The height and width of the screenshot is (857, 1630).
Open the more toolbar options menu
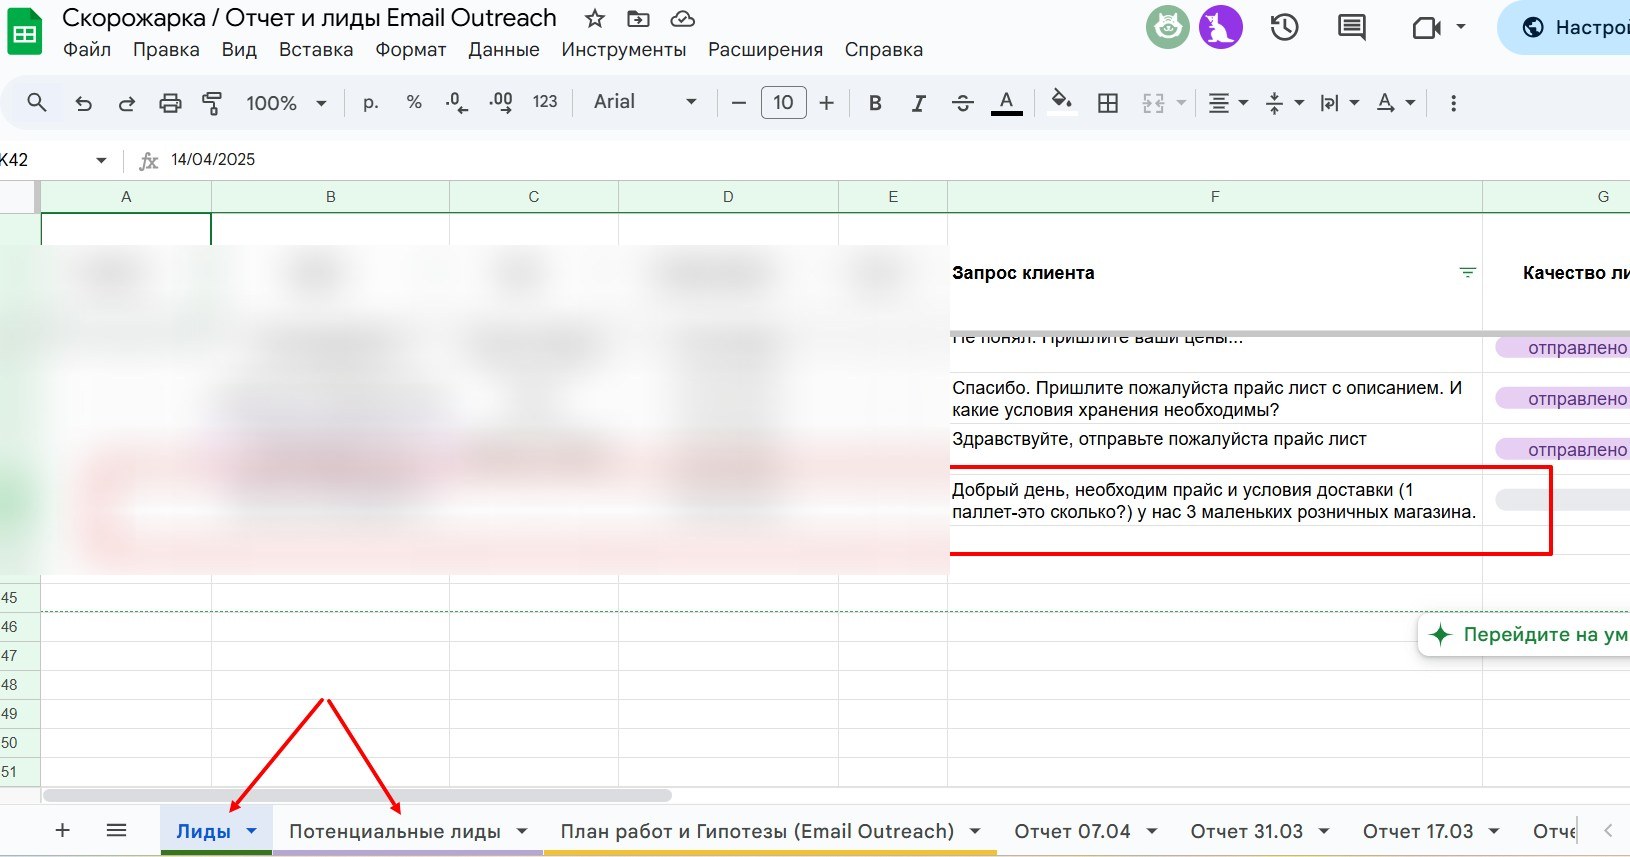[x=1453, y=103]
